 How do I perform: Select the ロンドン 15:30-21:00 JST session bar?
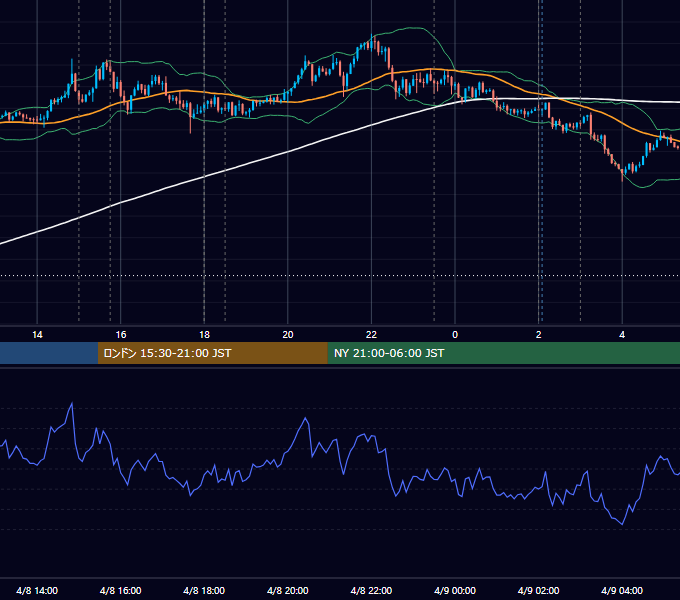[212, 353]
